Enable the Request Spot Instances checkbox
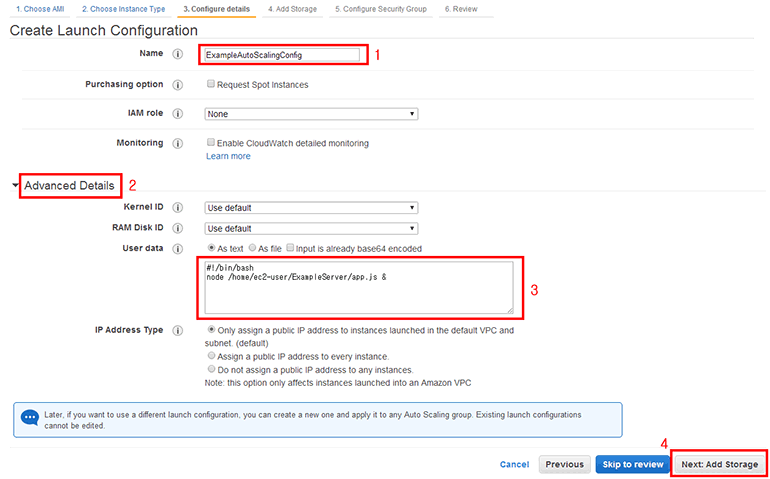Screen dimensions: 770x479 click(210, 85)
